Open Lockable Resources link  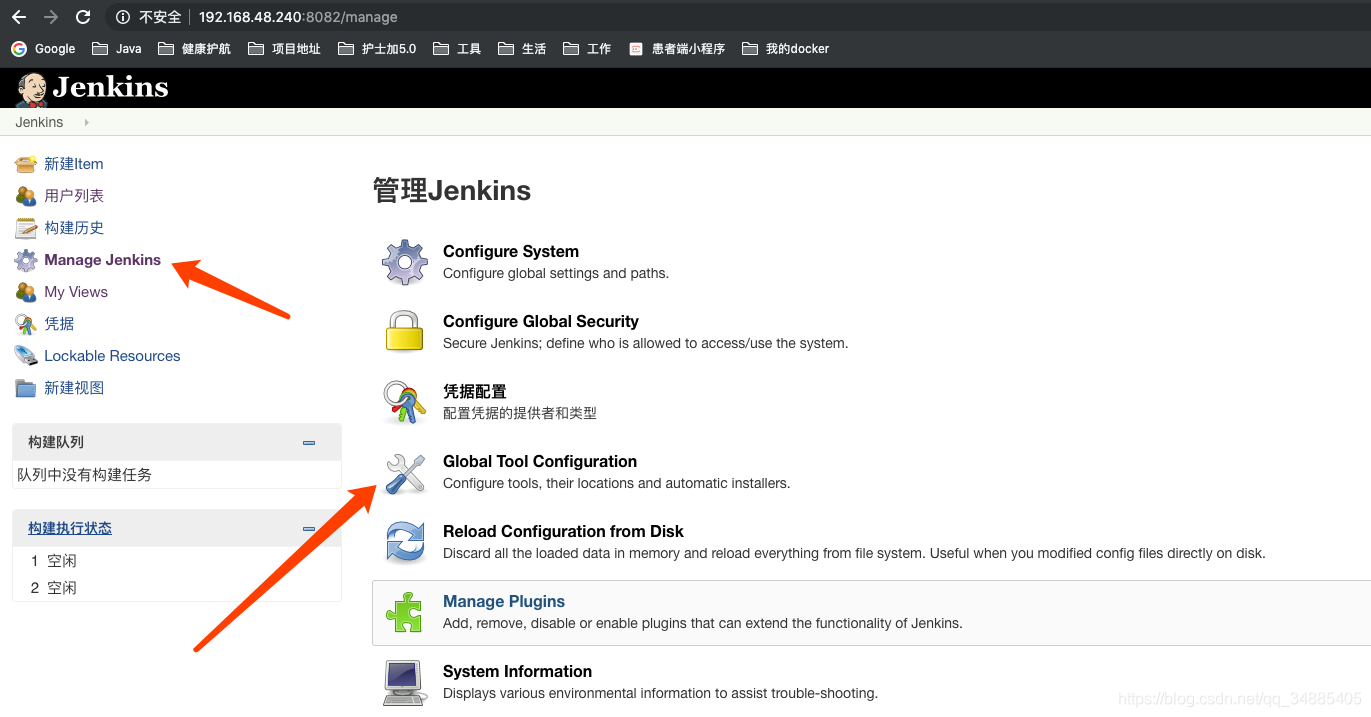point(112,356)
